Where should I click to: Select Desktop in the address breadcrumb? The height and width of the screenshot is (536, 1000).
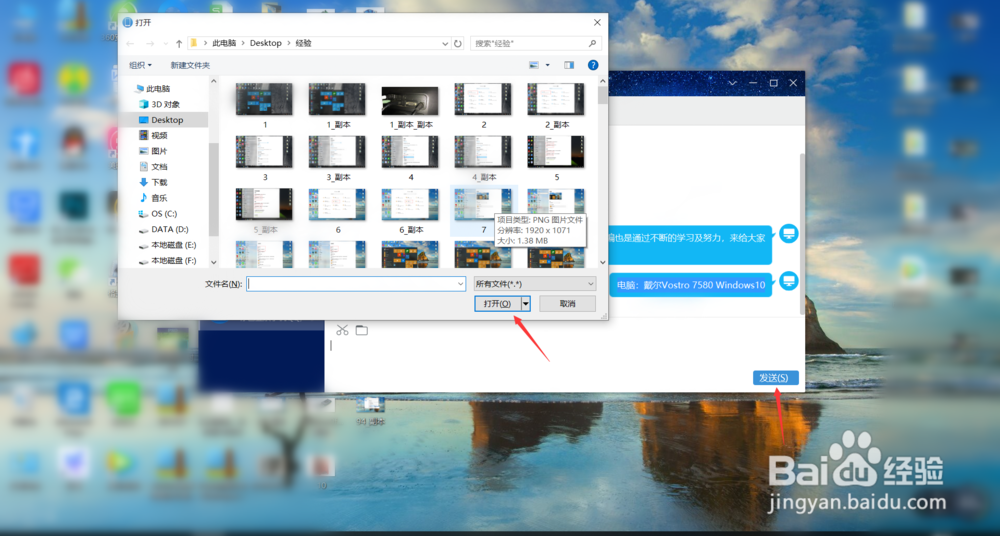[265, 43]
